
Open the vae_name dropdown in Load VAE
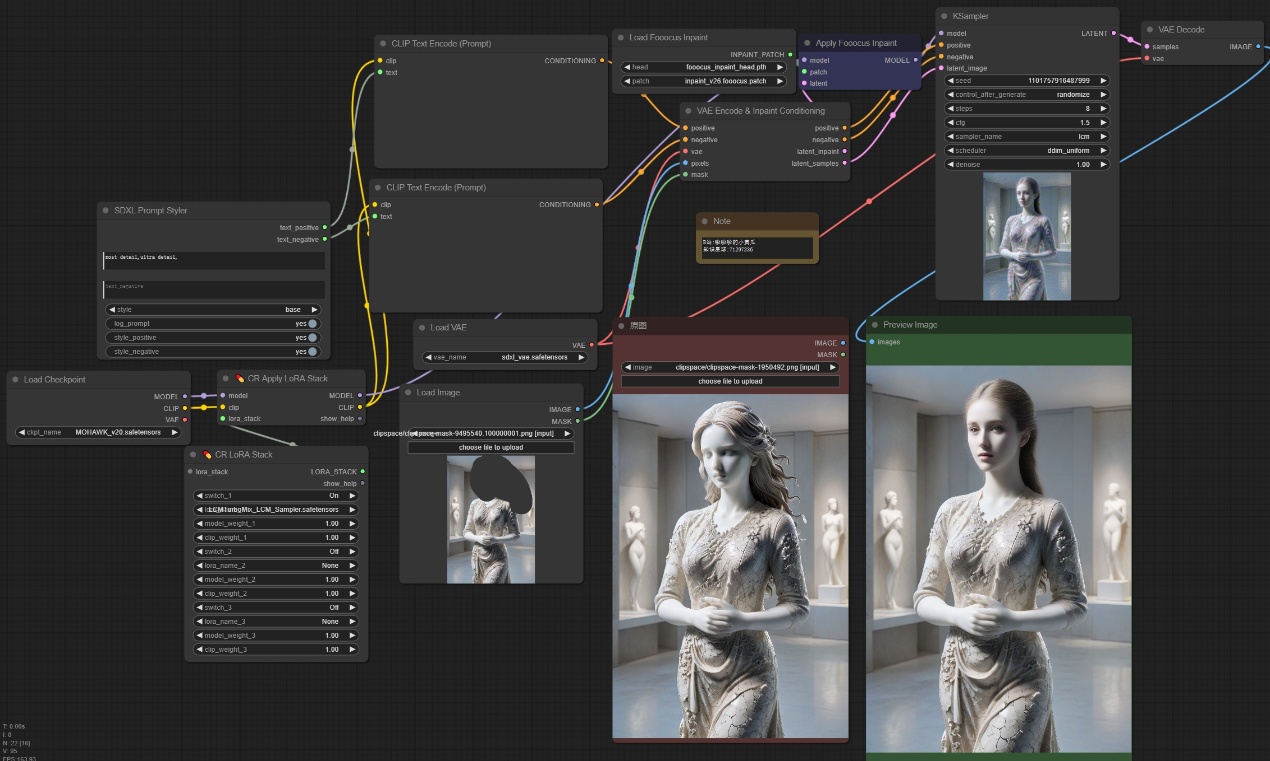[x=503, y=357]
